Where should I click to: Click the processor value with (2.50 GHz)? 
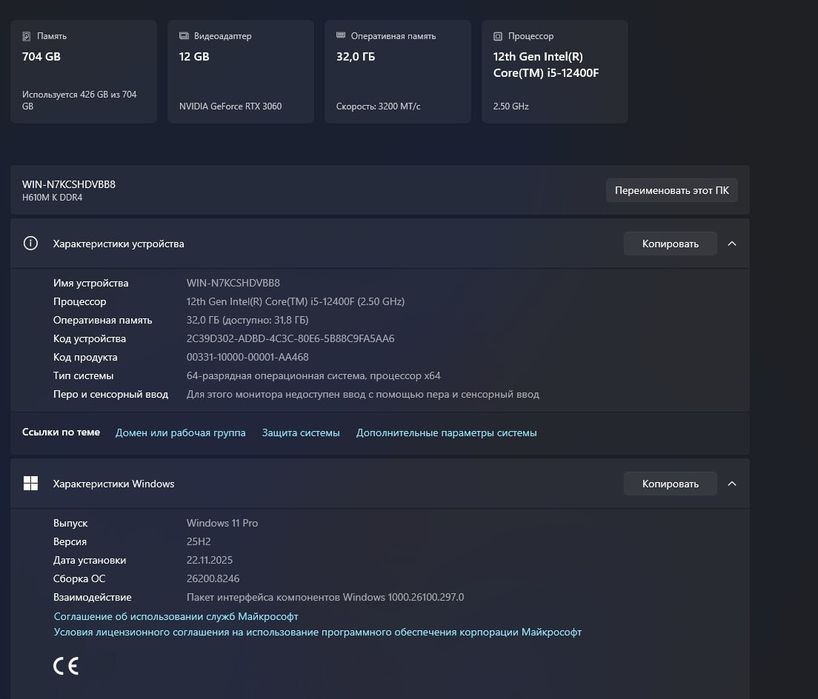pyautogui.click(x=295, y=301)
